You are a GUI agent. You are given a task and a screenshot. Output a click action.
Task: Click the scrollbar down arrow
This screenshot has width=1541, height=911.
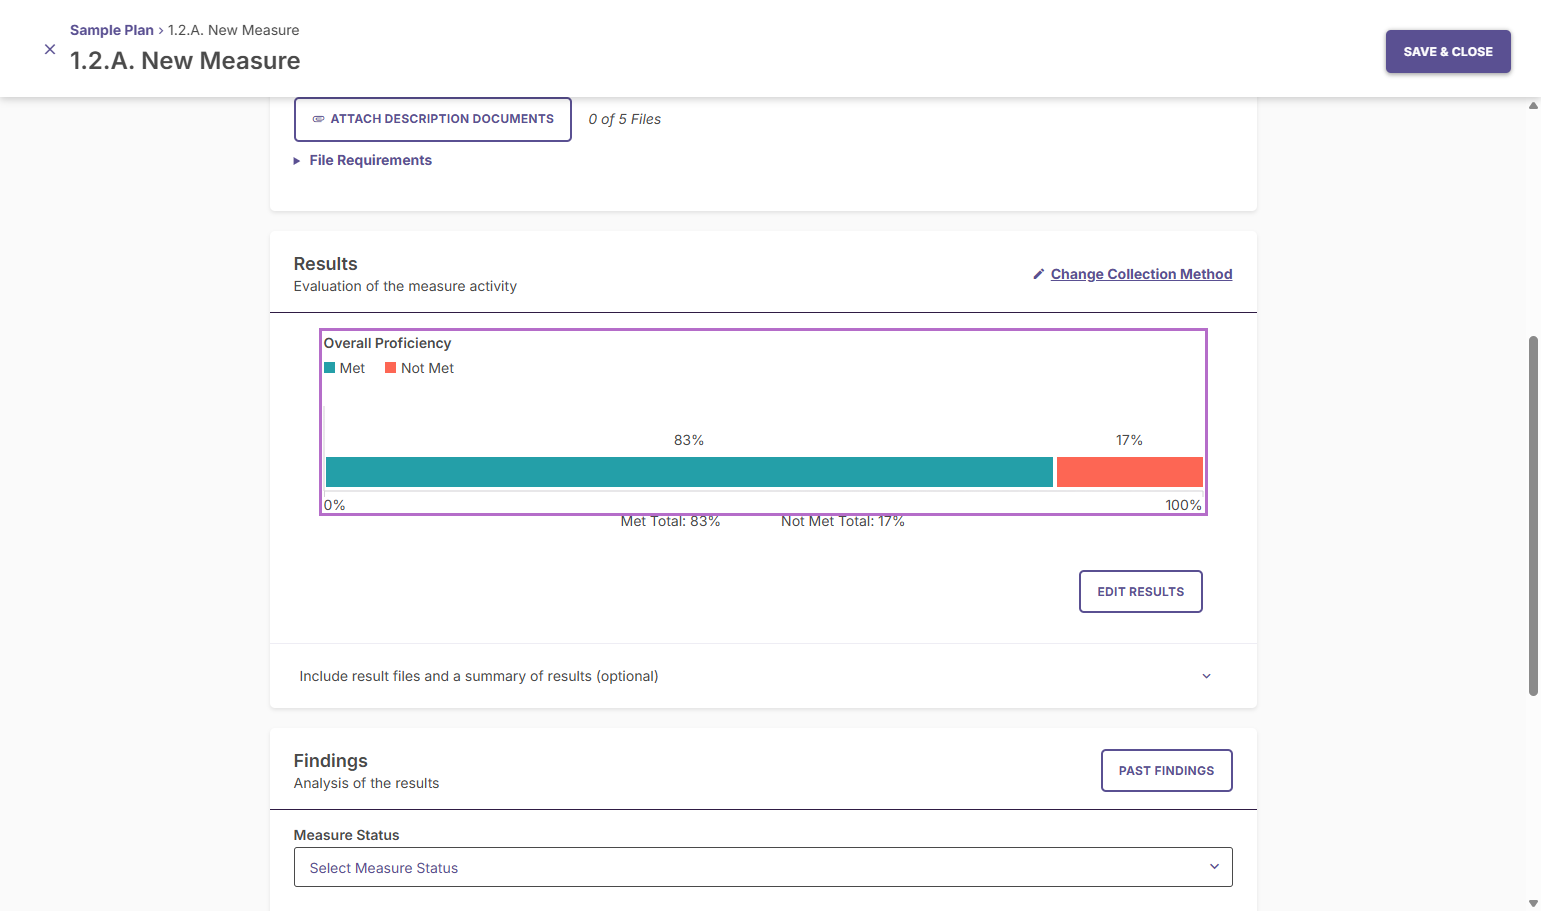(x=1533, y=903)
